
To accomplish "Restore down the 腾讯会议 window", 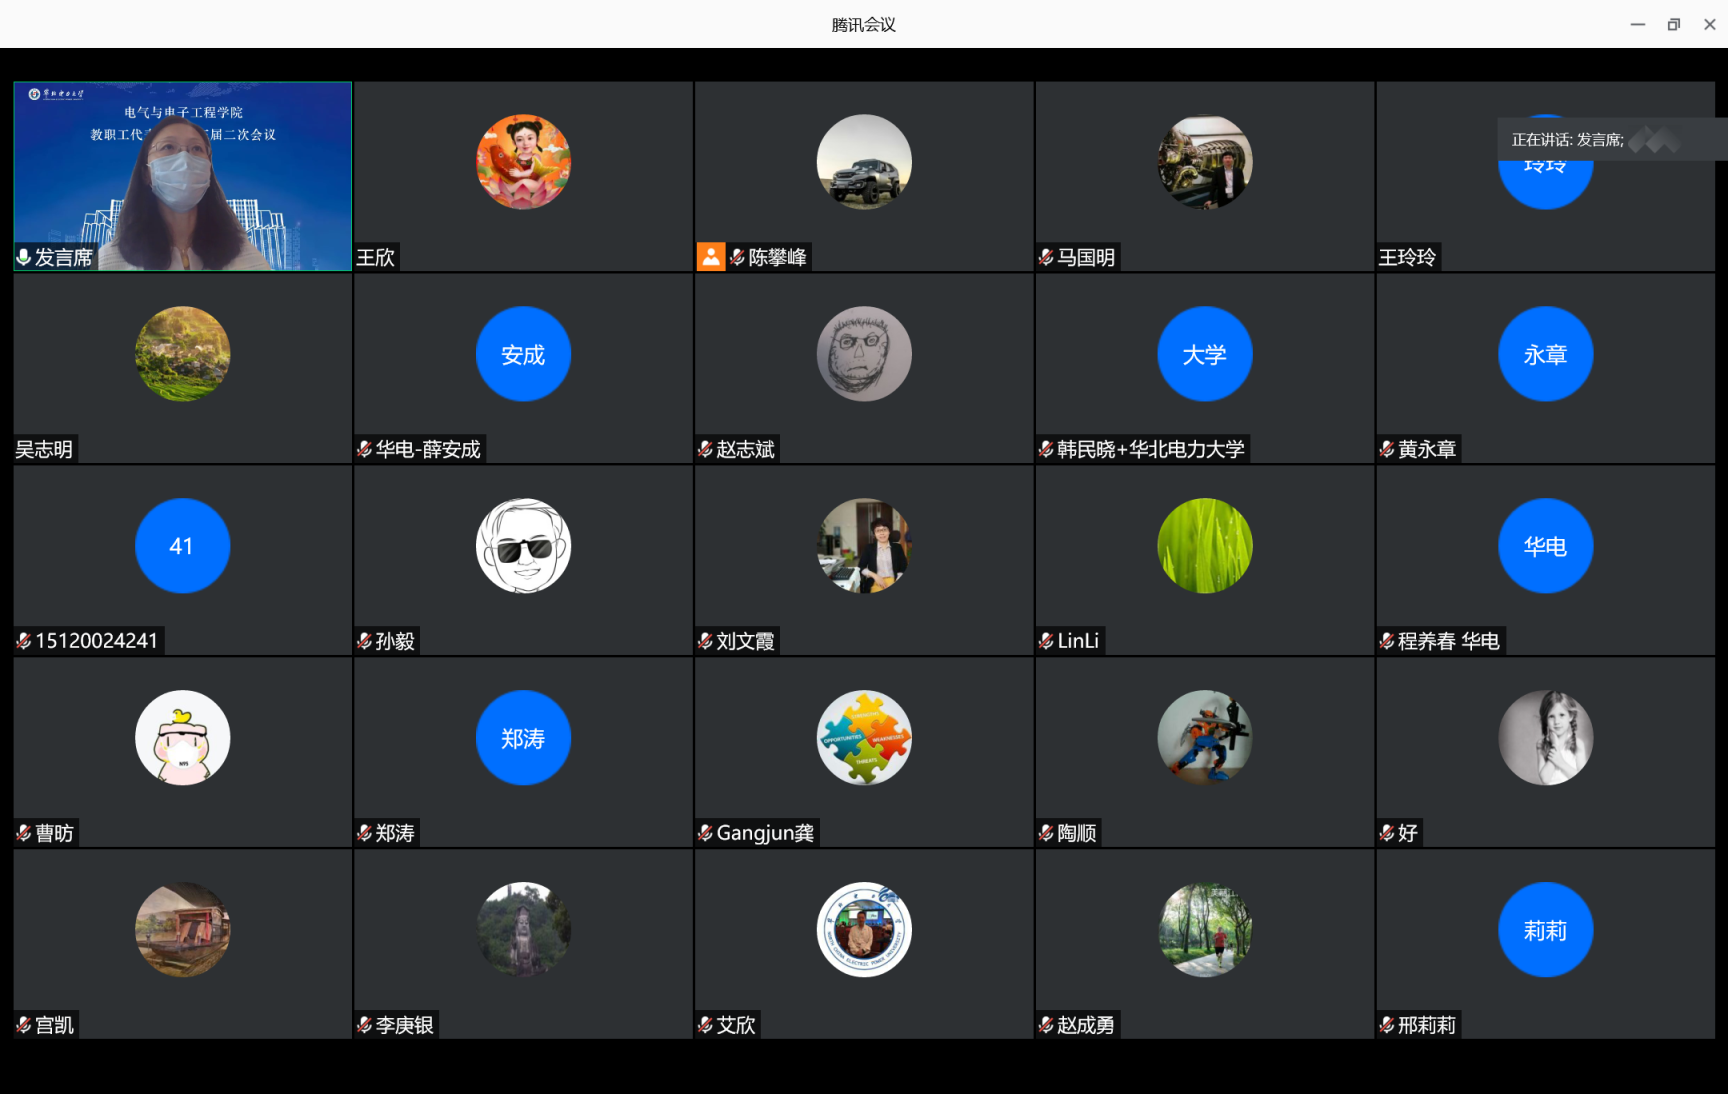I will pyautogui.click(x=1673, y=24).
